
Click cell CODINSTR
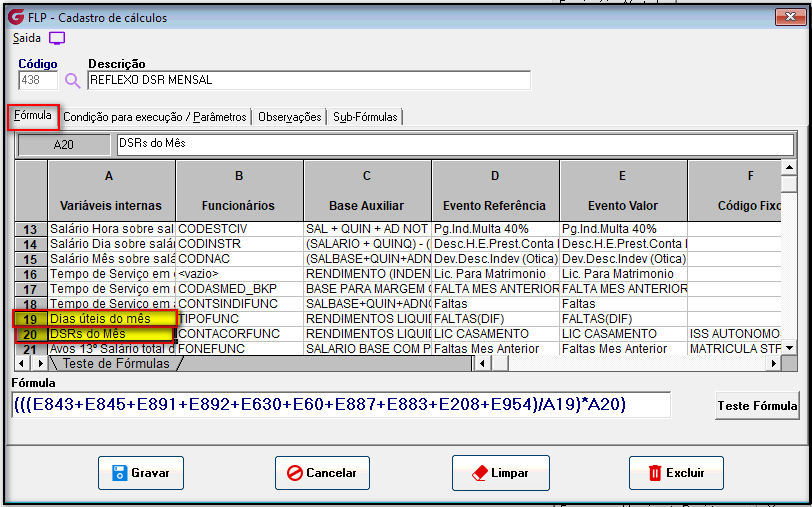239,244
